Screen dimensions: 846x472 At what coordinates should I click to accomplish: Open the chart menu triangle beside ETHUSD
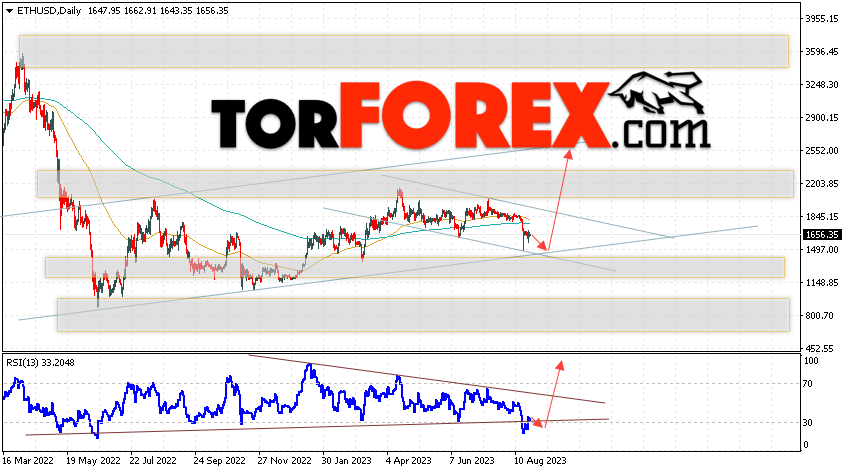(9, 11)
